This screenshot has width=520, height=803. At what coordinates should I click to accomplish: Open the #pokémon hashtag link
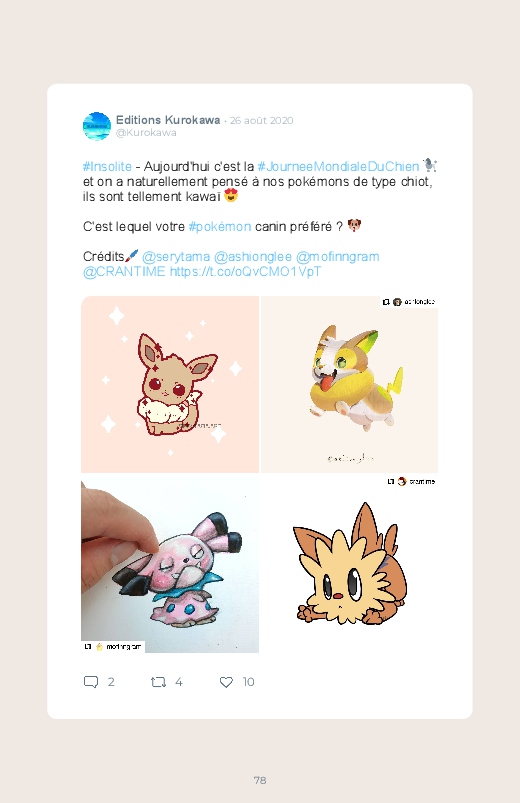click(220, 226)
